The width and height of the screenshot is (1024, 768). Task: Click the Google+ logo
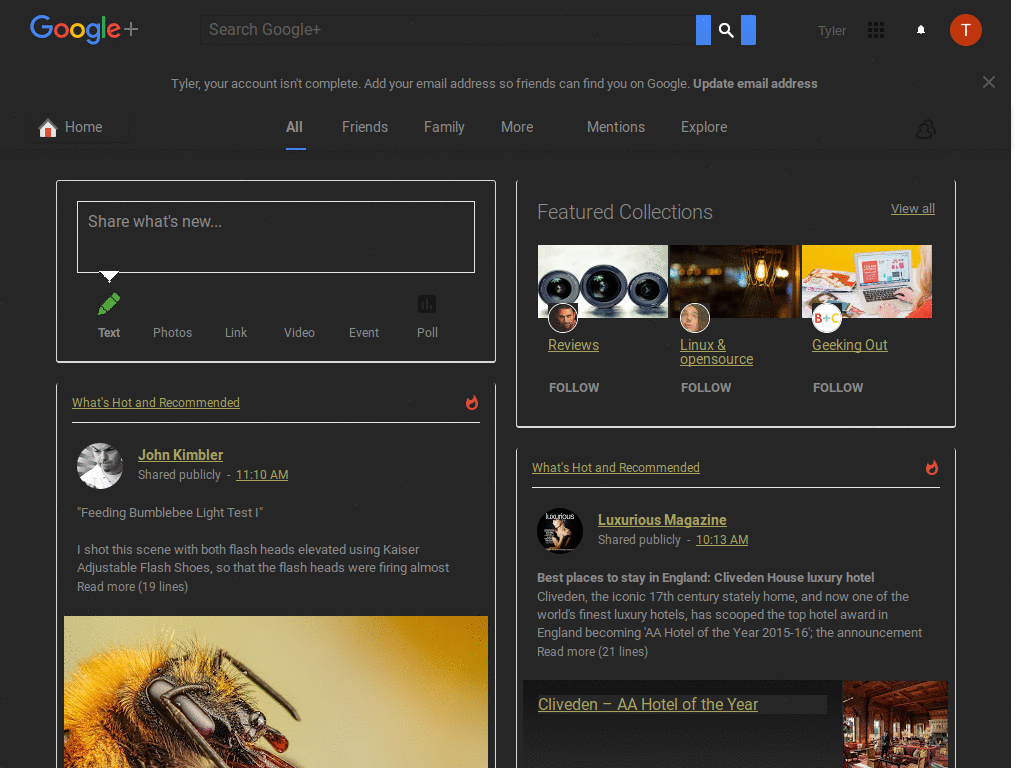[x=84, y=29]
